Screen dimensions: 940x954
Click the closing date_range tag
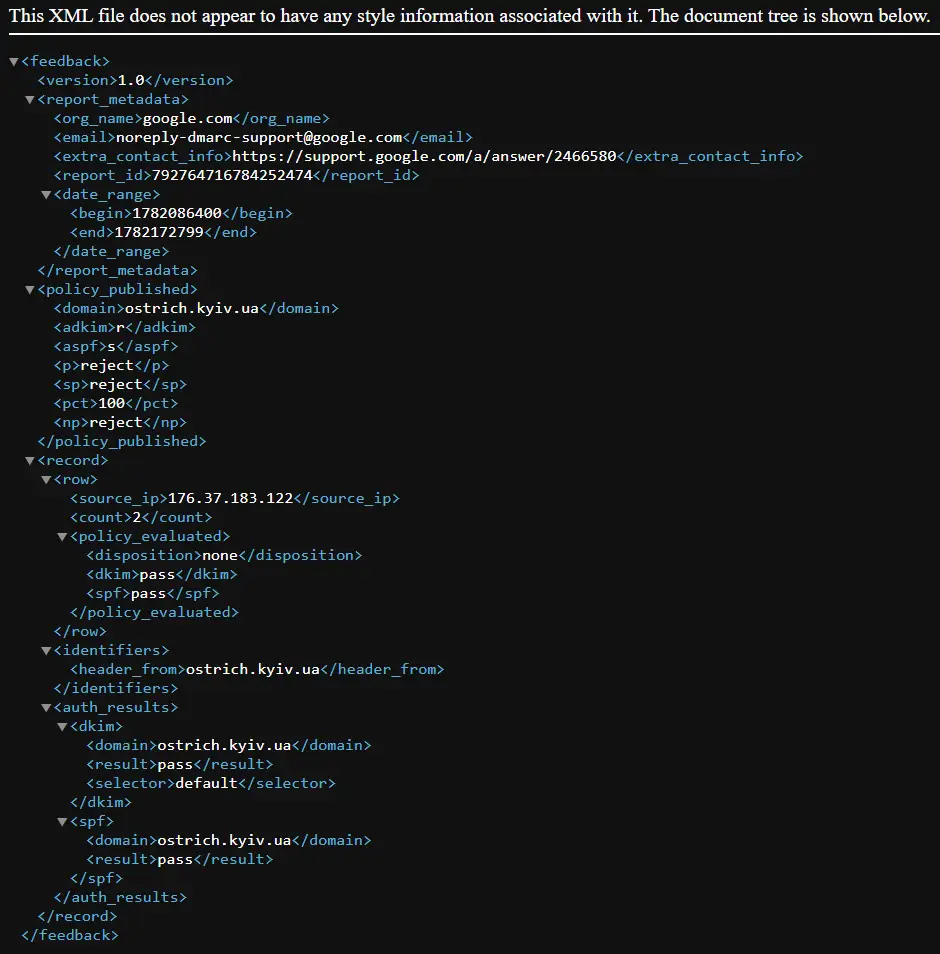pyautogui.click(x=111, y=251)
